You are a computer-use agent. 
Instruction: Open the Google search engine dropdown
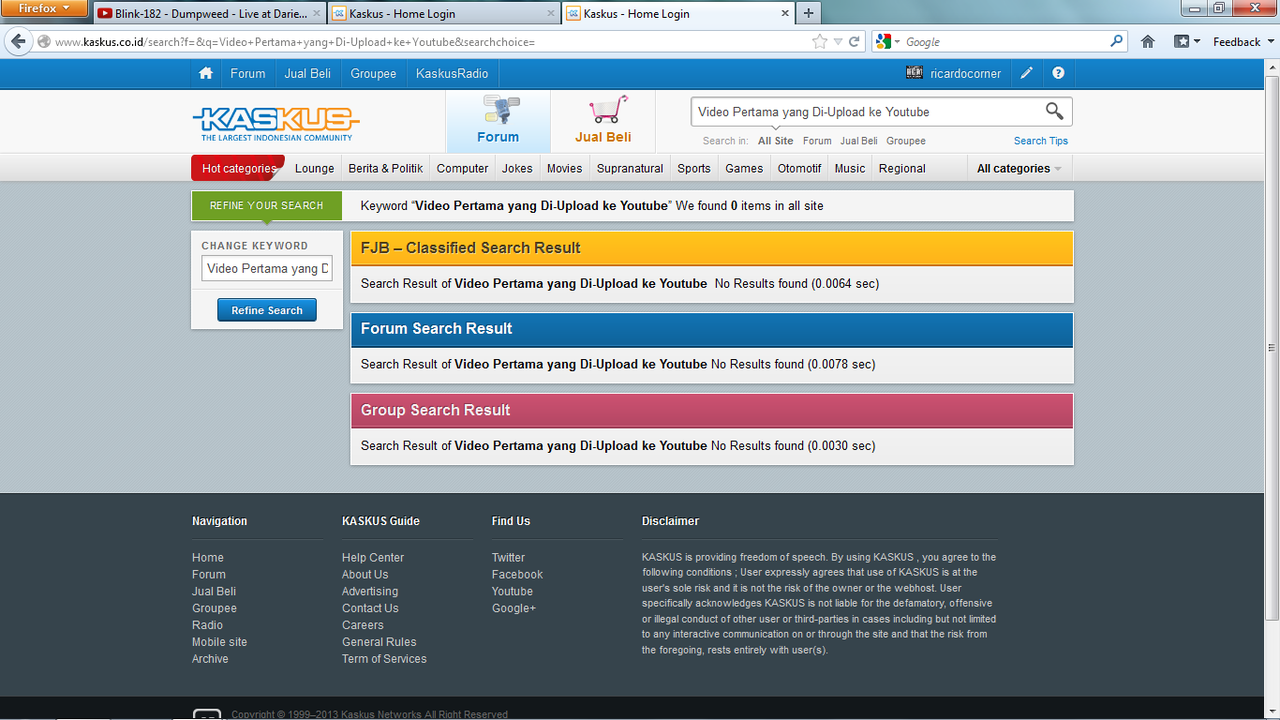point(888,42)
